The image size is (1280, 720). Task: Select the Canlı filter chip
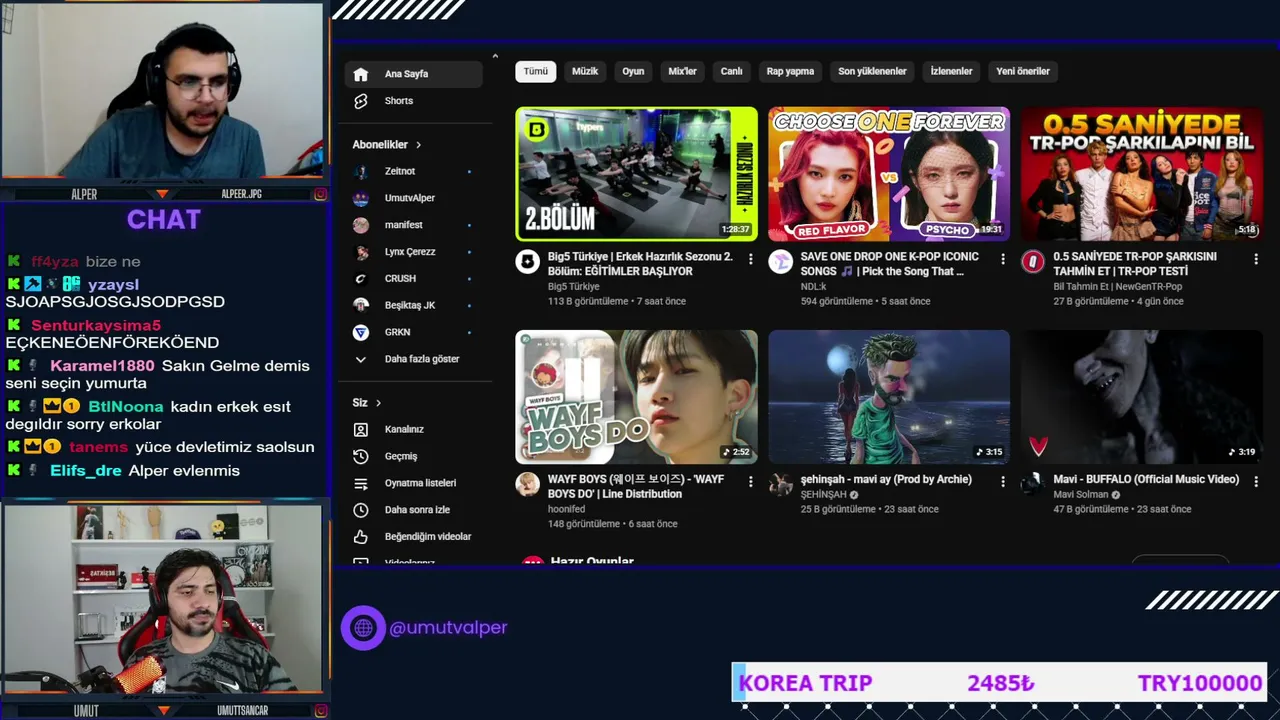pyautogui.click(x=732, y=71)
